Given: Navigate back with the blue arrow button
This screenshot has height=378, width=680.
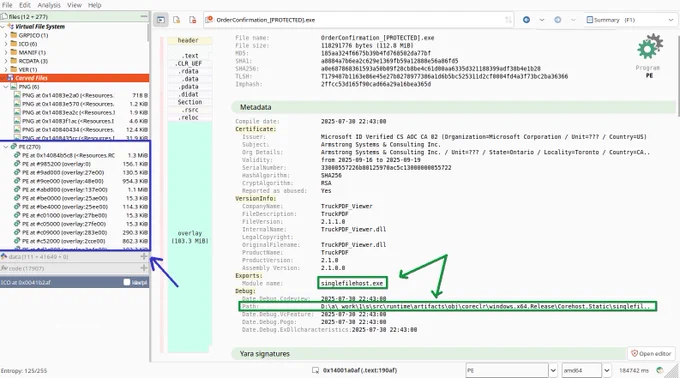Looking at the screenshot, I should click(526, 20).
